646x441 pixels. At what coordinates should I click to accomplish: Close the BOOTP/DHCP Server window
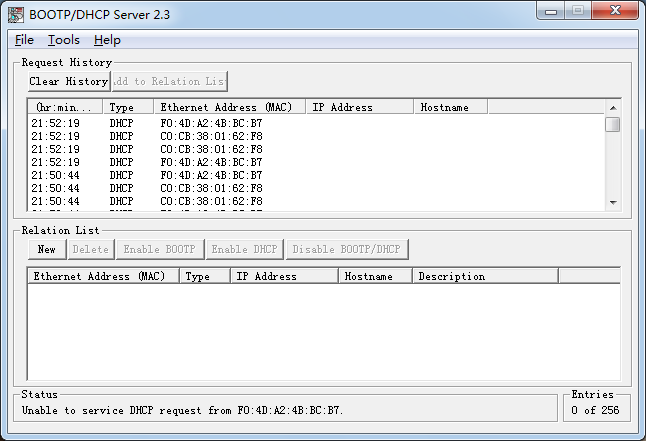[x=612, y=11]
